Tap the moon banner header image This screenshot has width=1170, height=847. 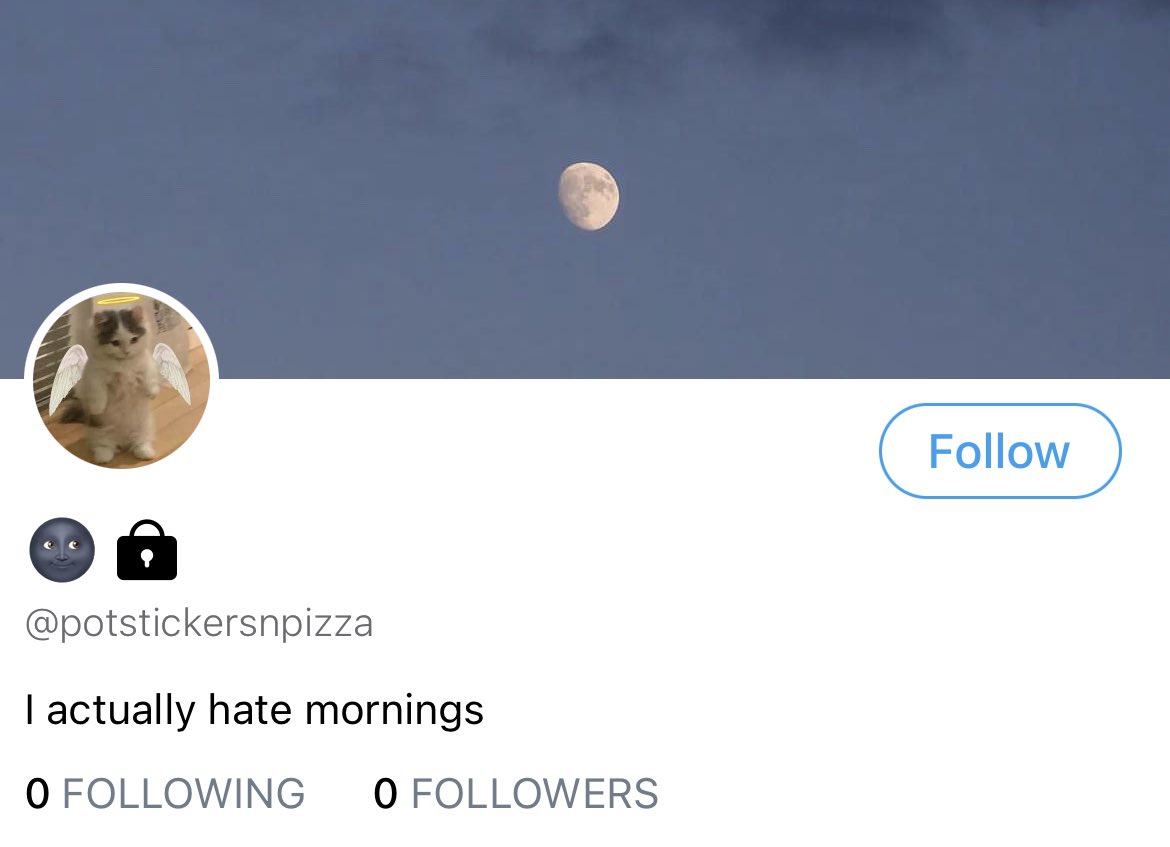585,189
